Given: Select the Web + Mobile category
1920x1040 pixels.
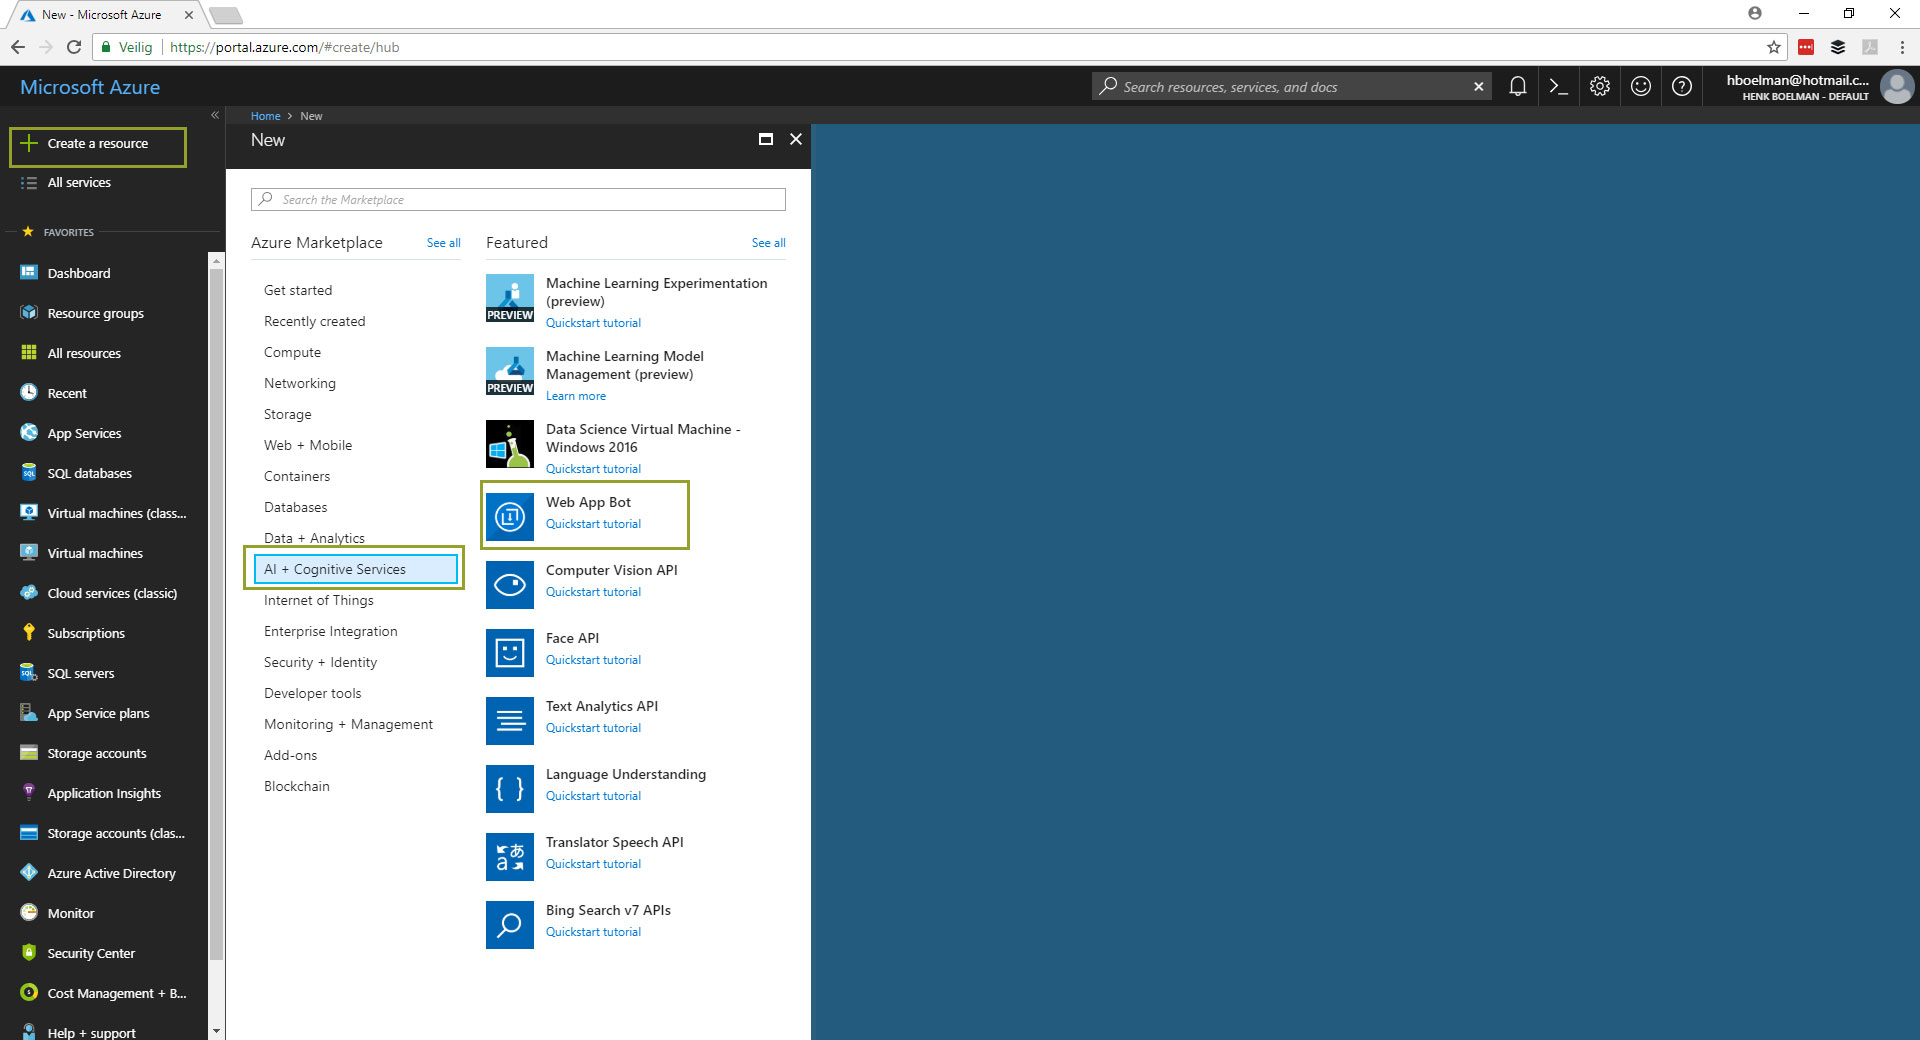Looking at the screenshot, I should (308, 445).
